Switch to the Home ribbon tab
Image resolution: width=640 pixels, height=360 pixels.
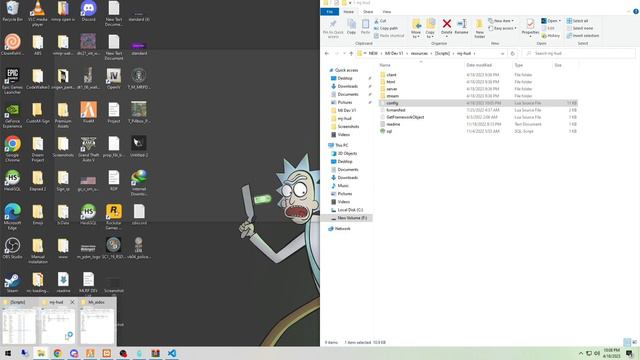[x=349, y=12]
